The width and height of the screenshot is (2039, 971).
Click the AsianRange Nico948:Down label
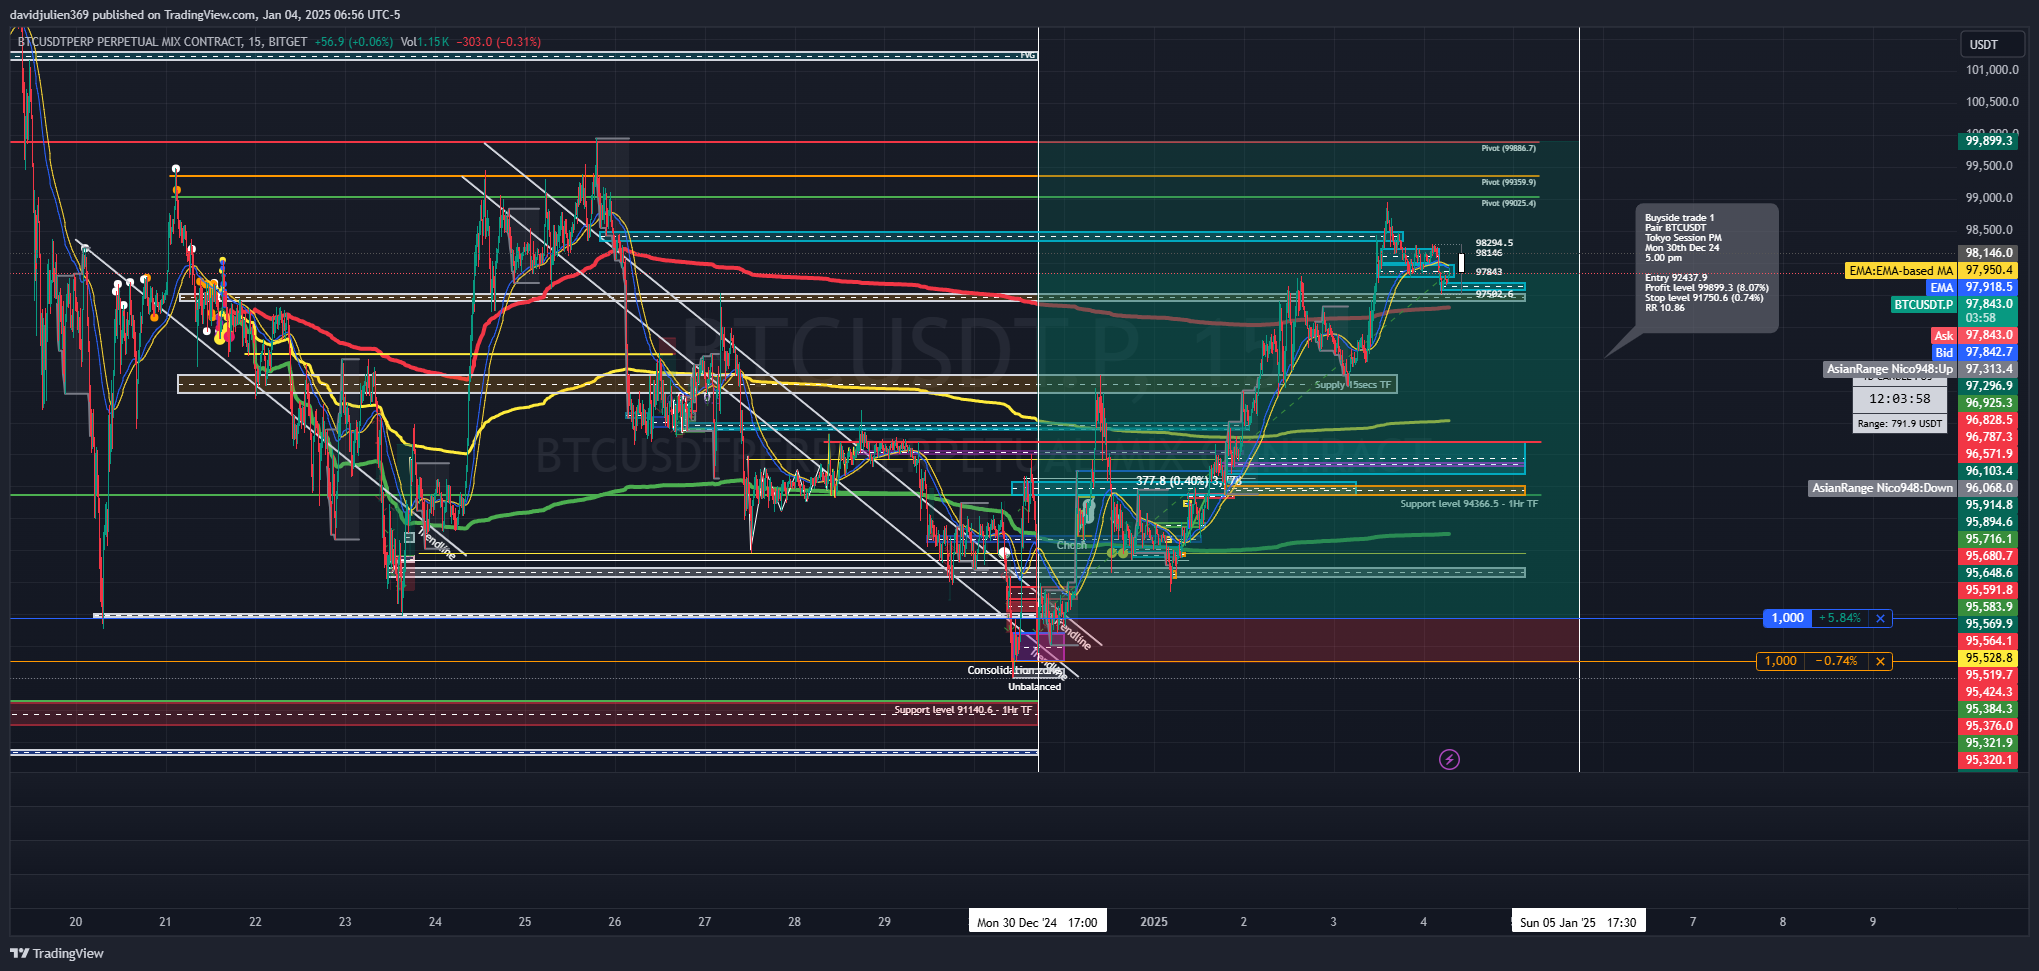(1882, 488)
